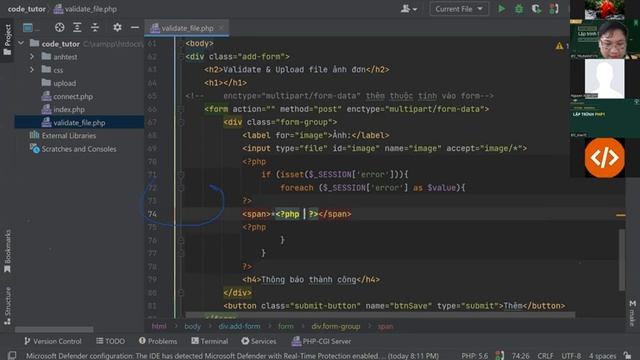640x360 pixels.
Task: Open the Current File run configuration dropdown
Action: pyautogui.click(x=459, y=9)
